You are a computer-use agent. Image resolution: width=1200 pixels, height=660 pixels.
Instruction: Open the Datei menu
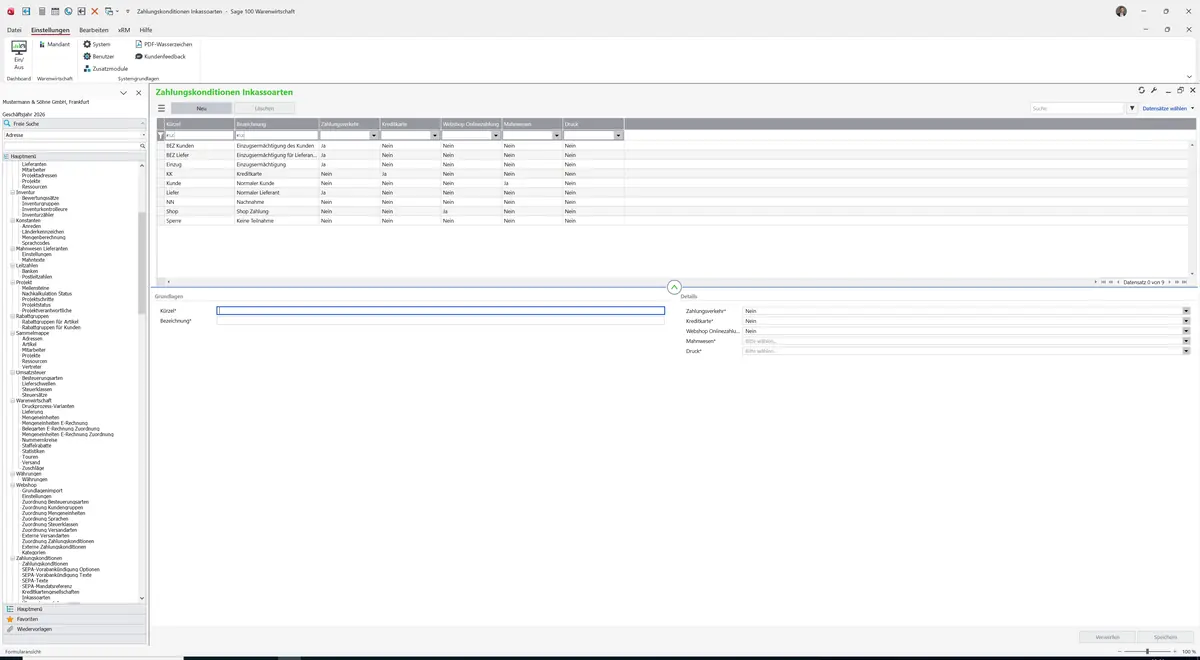click(14, 30)
